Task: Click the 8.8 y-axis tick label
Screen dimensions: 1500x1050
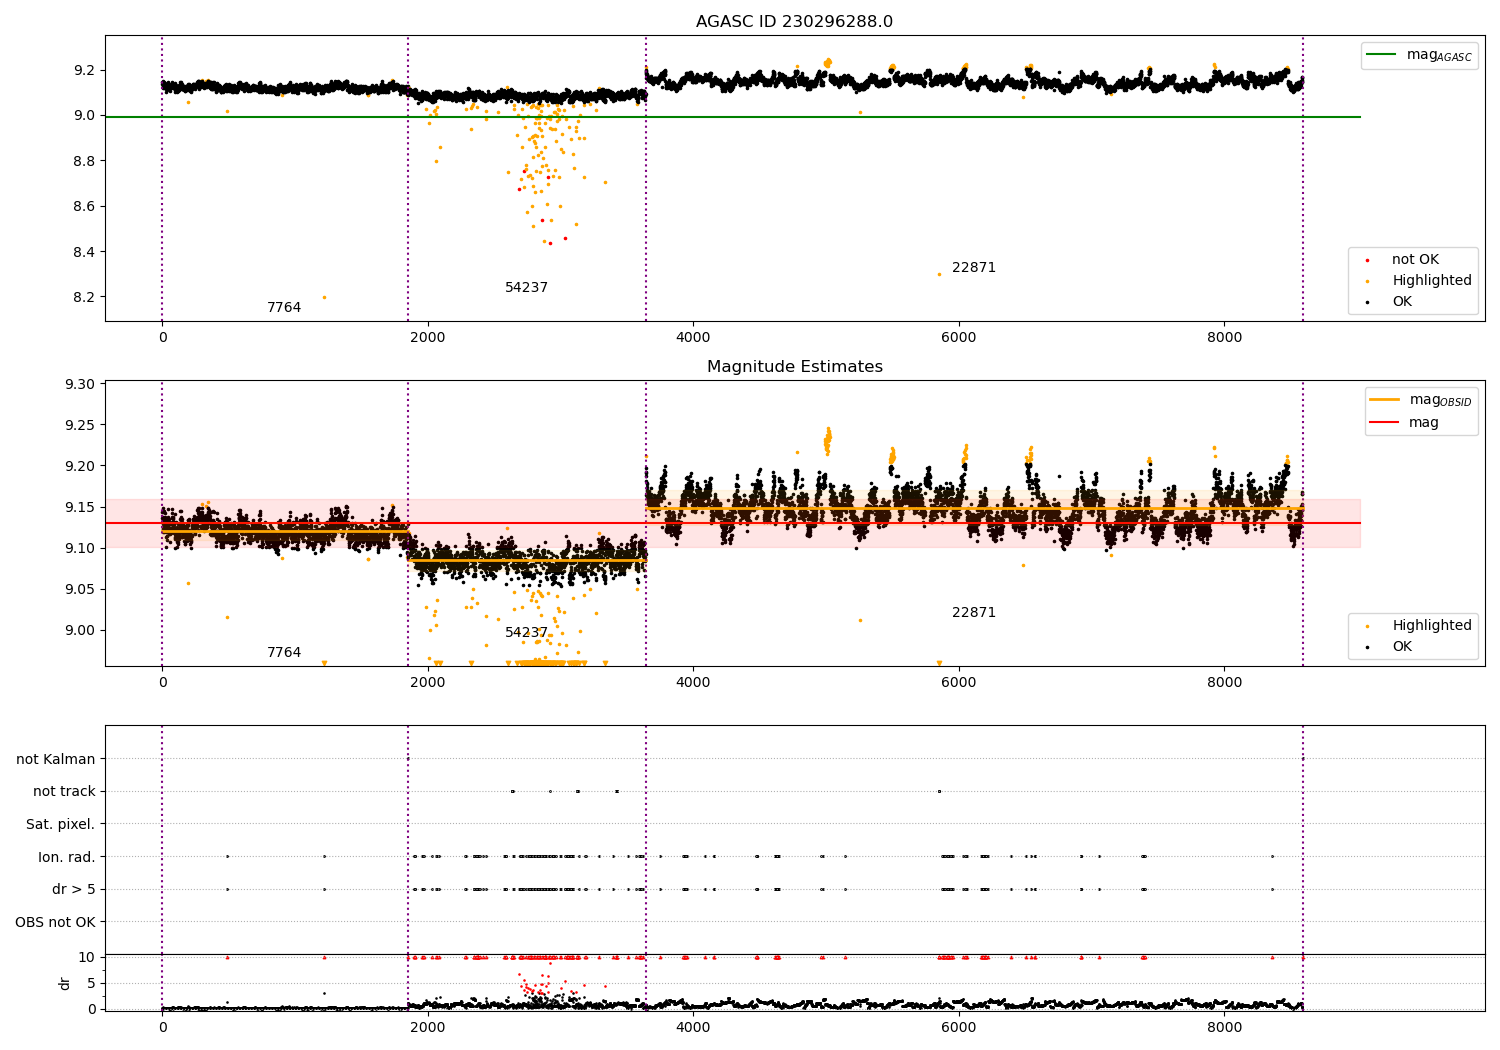Action: 83,161
